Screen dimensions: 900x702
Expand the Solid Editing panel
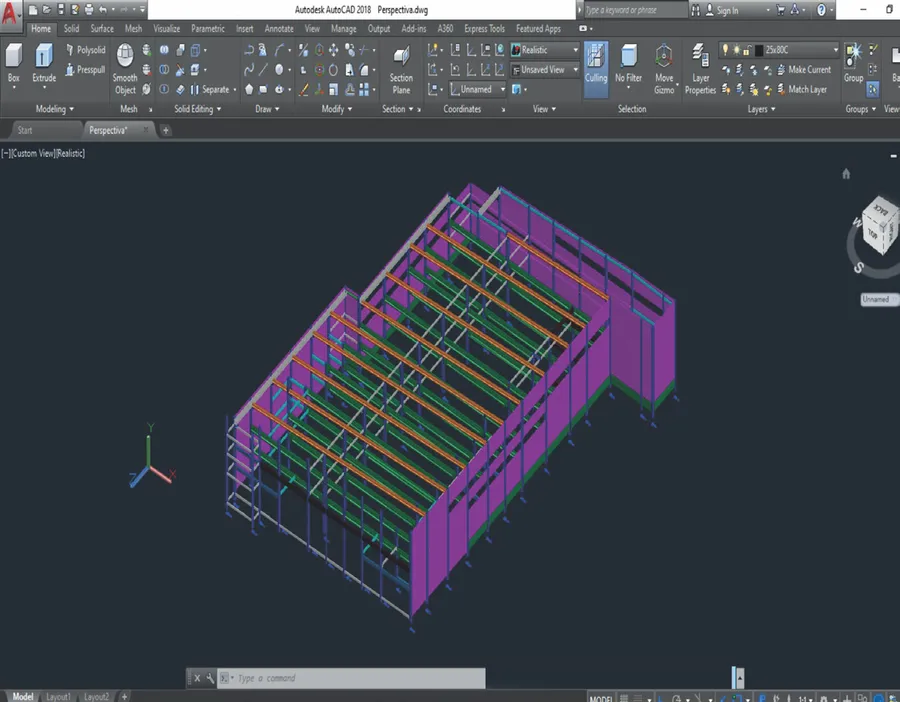[197, 109]
